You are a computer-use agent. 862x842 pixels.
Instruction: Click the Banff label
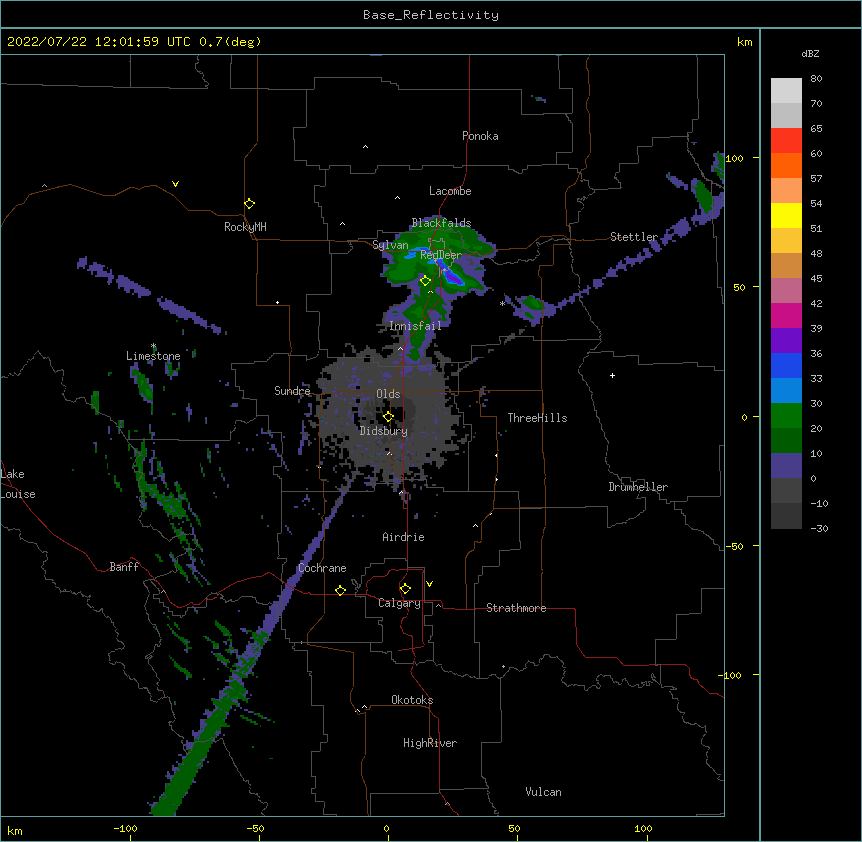[x=124, y=567]
